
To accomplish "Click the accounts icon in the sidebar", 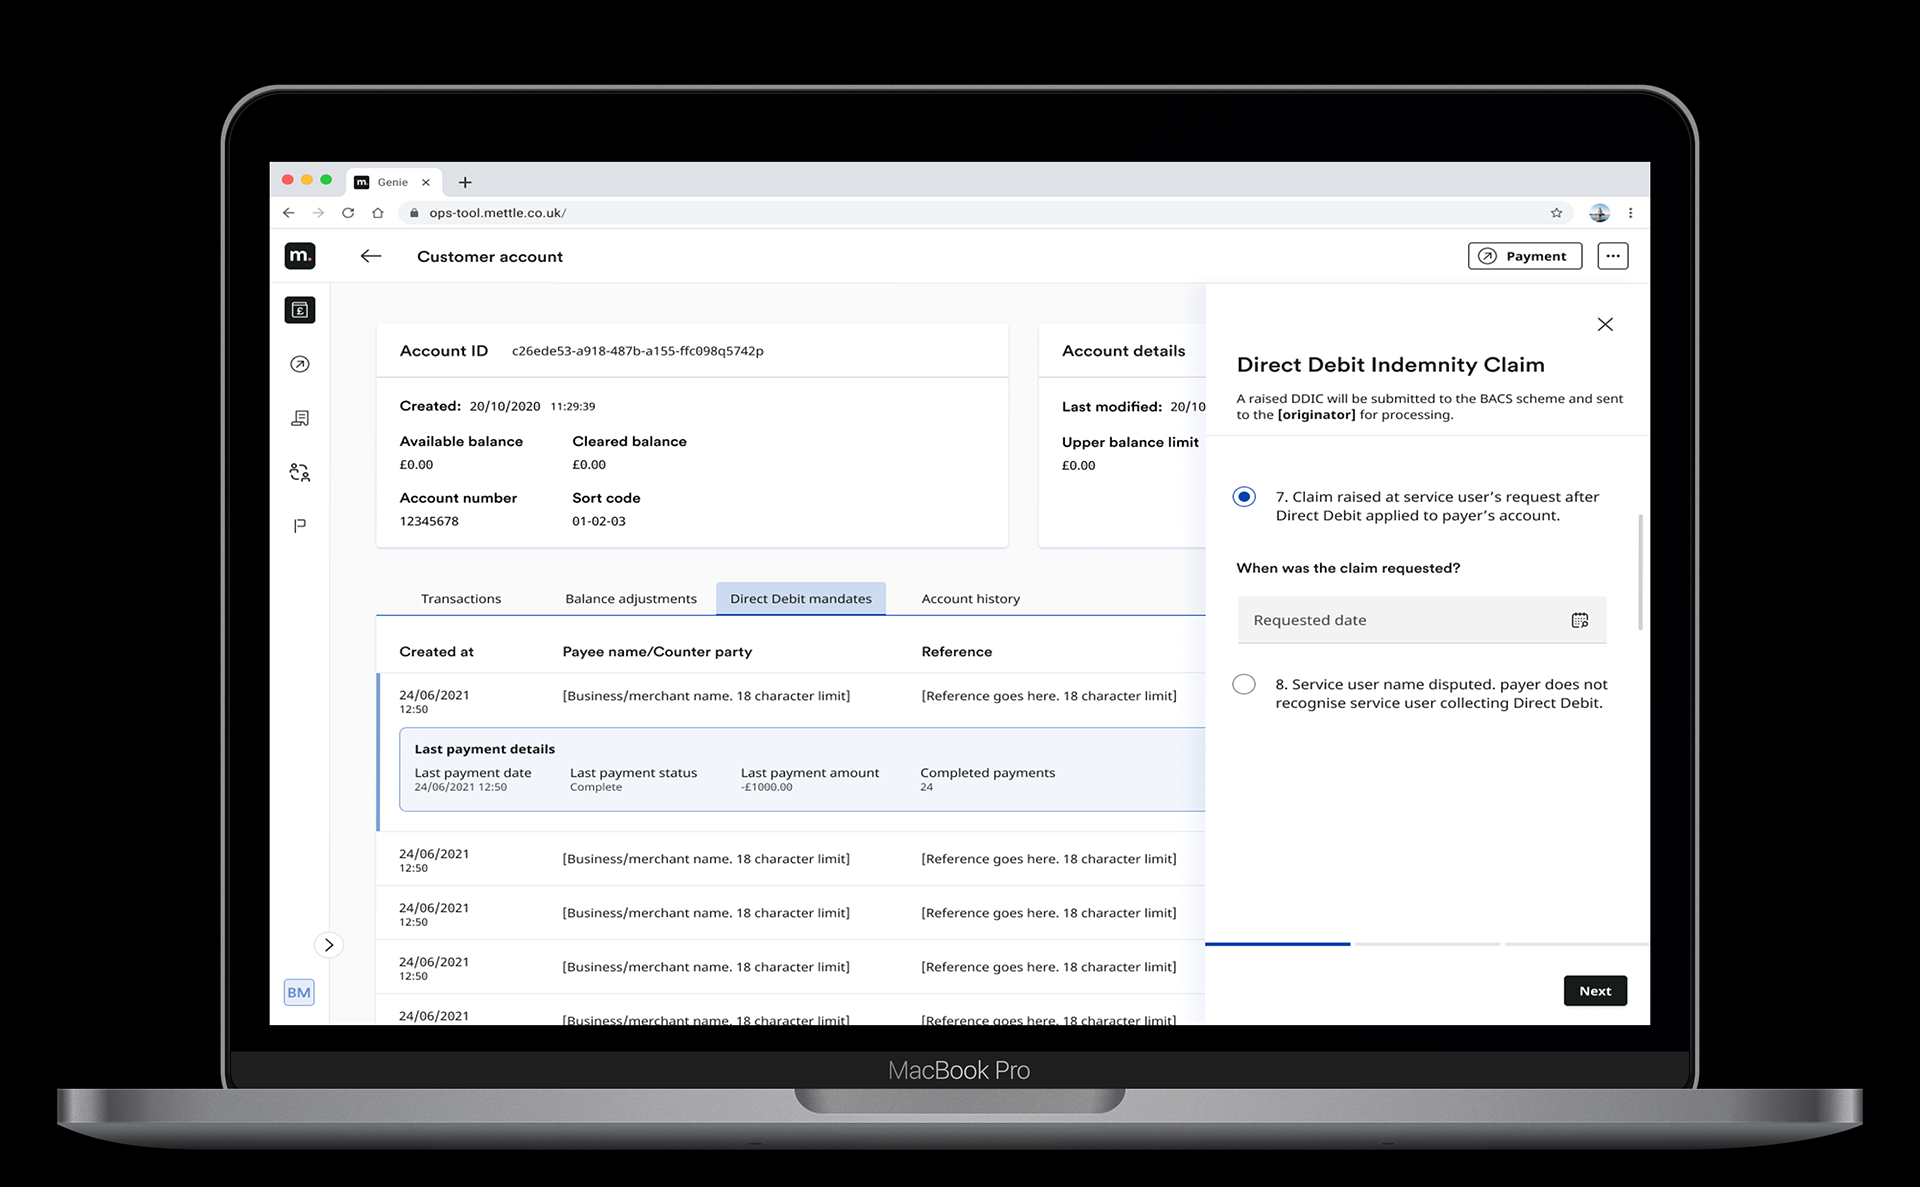I will (299, 310).
